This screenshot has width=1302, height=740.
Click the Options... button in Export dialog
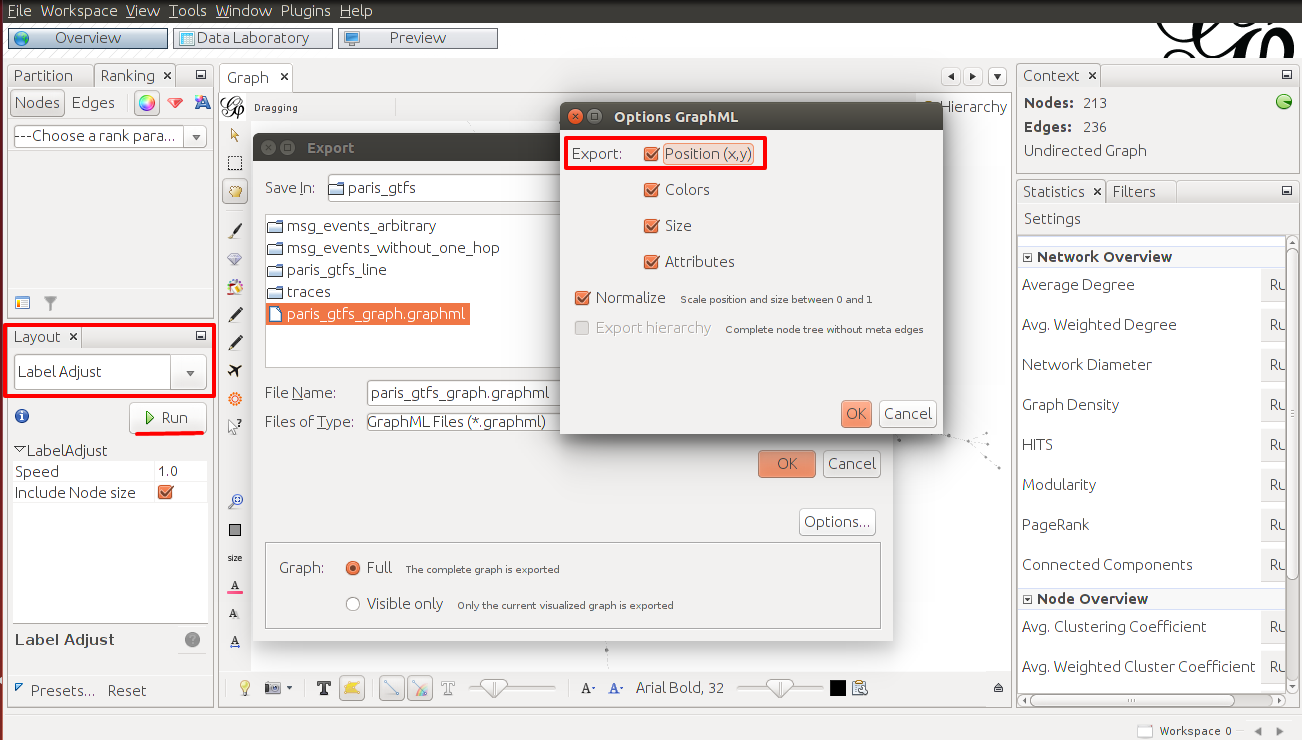837,522
